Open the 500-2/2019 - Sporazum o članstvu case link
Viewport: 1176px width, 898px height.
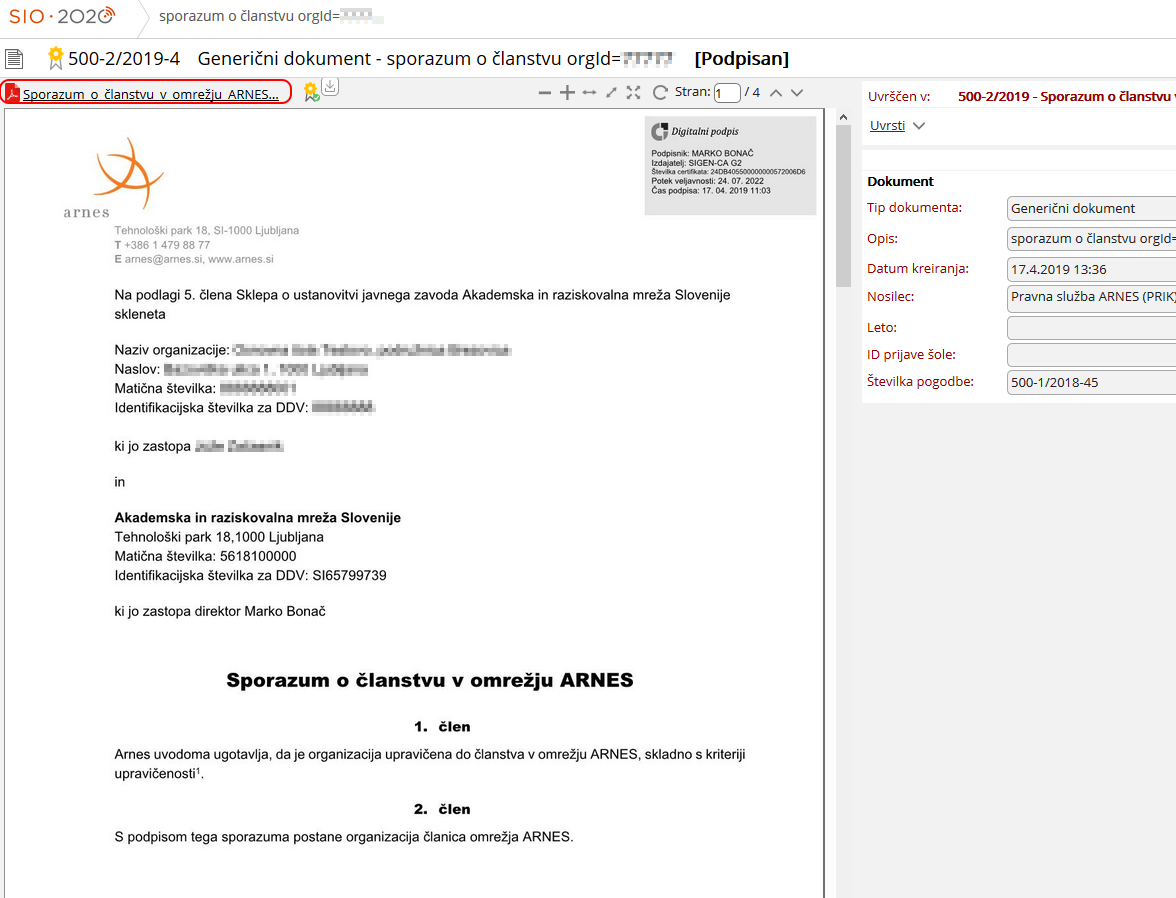pyautogui.click(x=1066, y=96)
